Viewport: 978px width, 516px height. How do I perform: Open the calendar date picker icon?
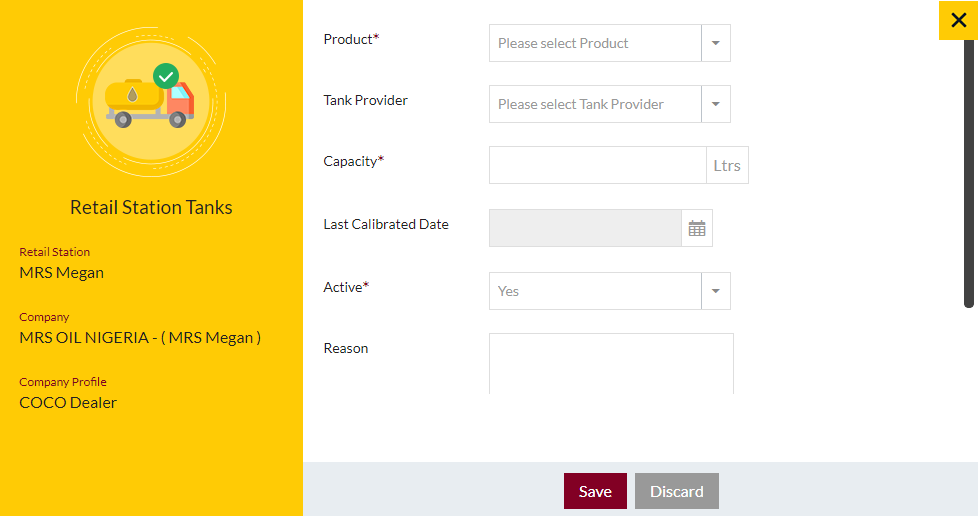(697, 228)
